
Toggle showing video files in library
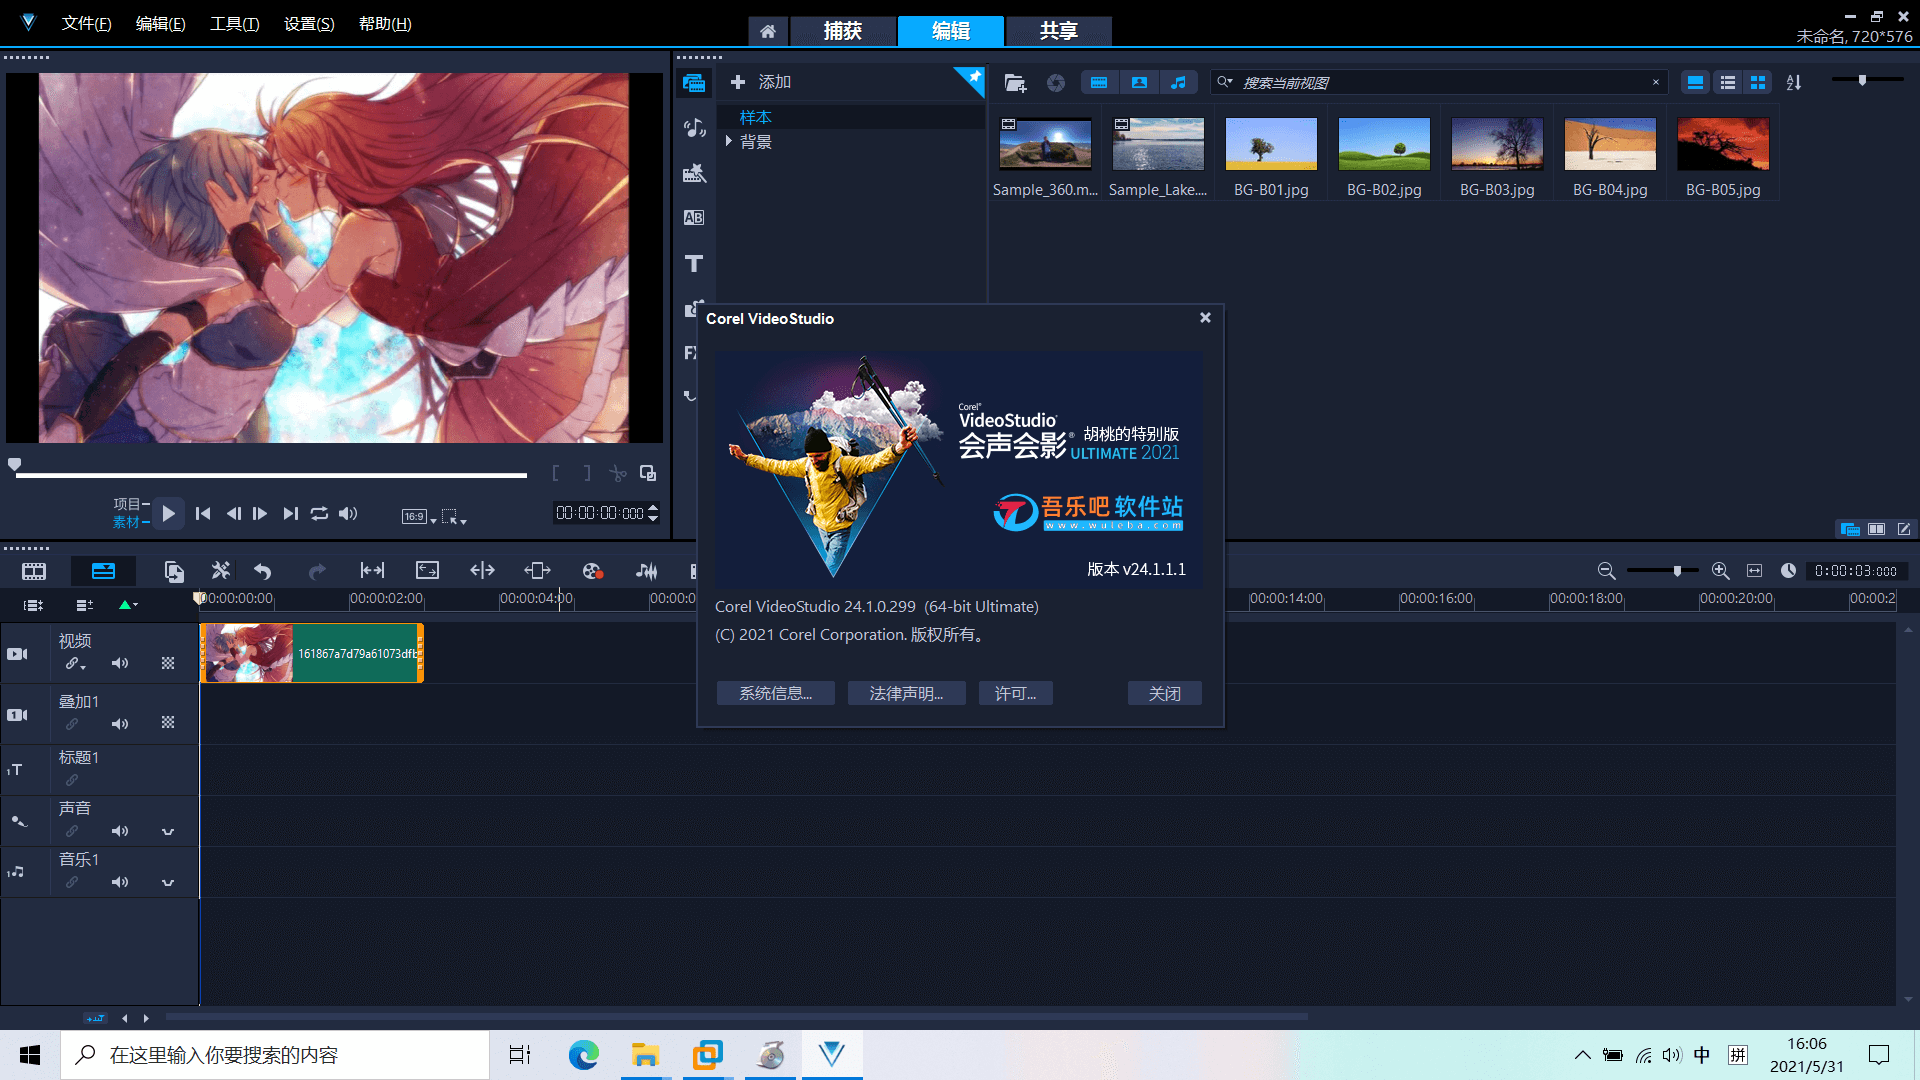[1099, 83]
